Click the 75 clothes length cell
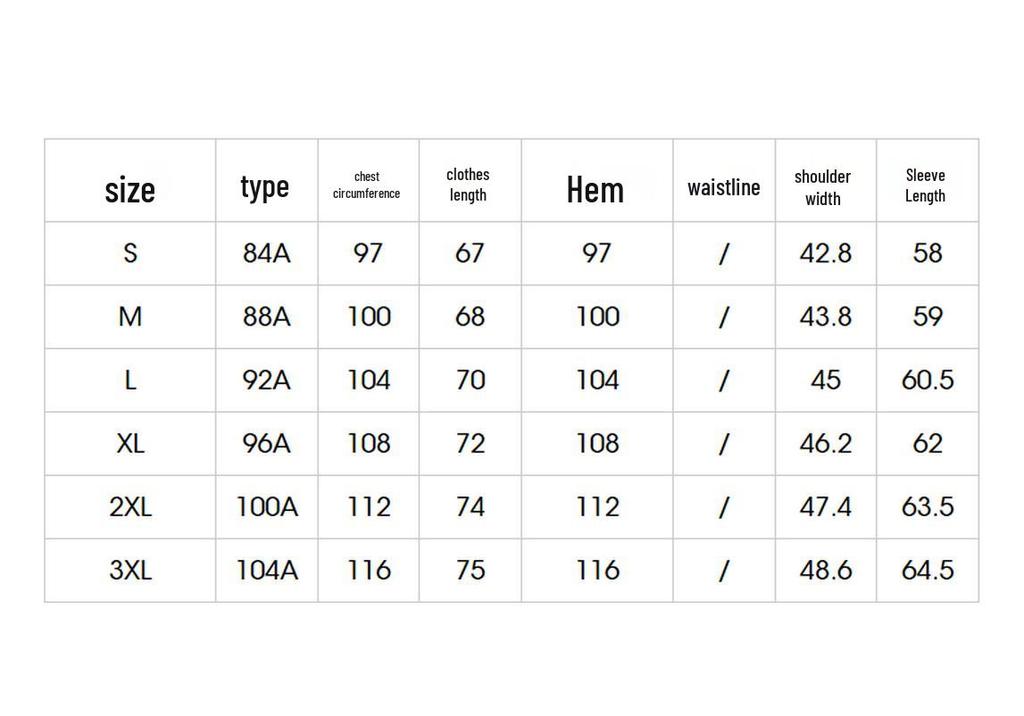Image resolution: width=1024 pixels, height=716 pixels. [x=470, y=570]
